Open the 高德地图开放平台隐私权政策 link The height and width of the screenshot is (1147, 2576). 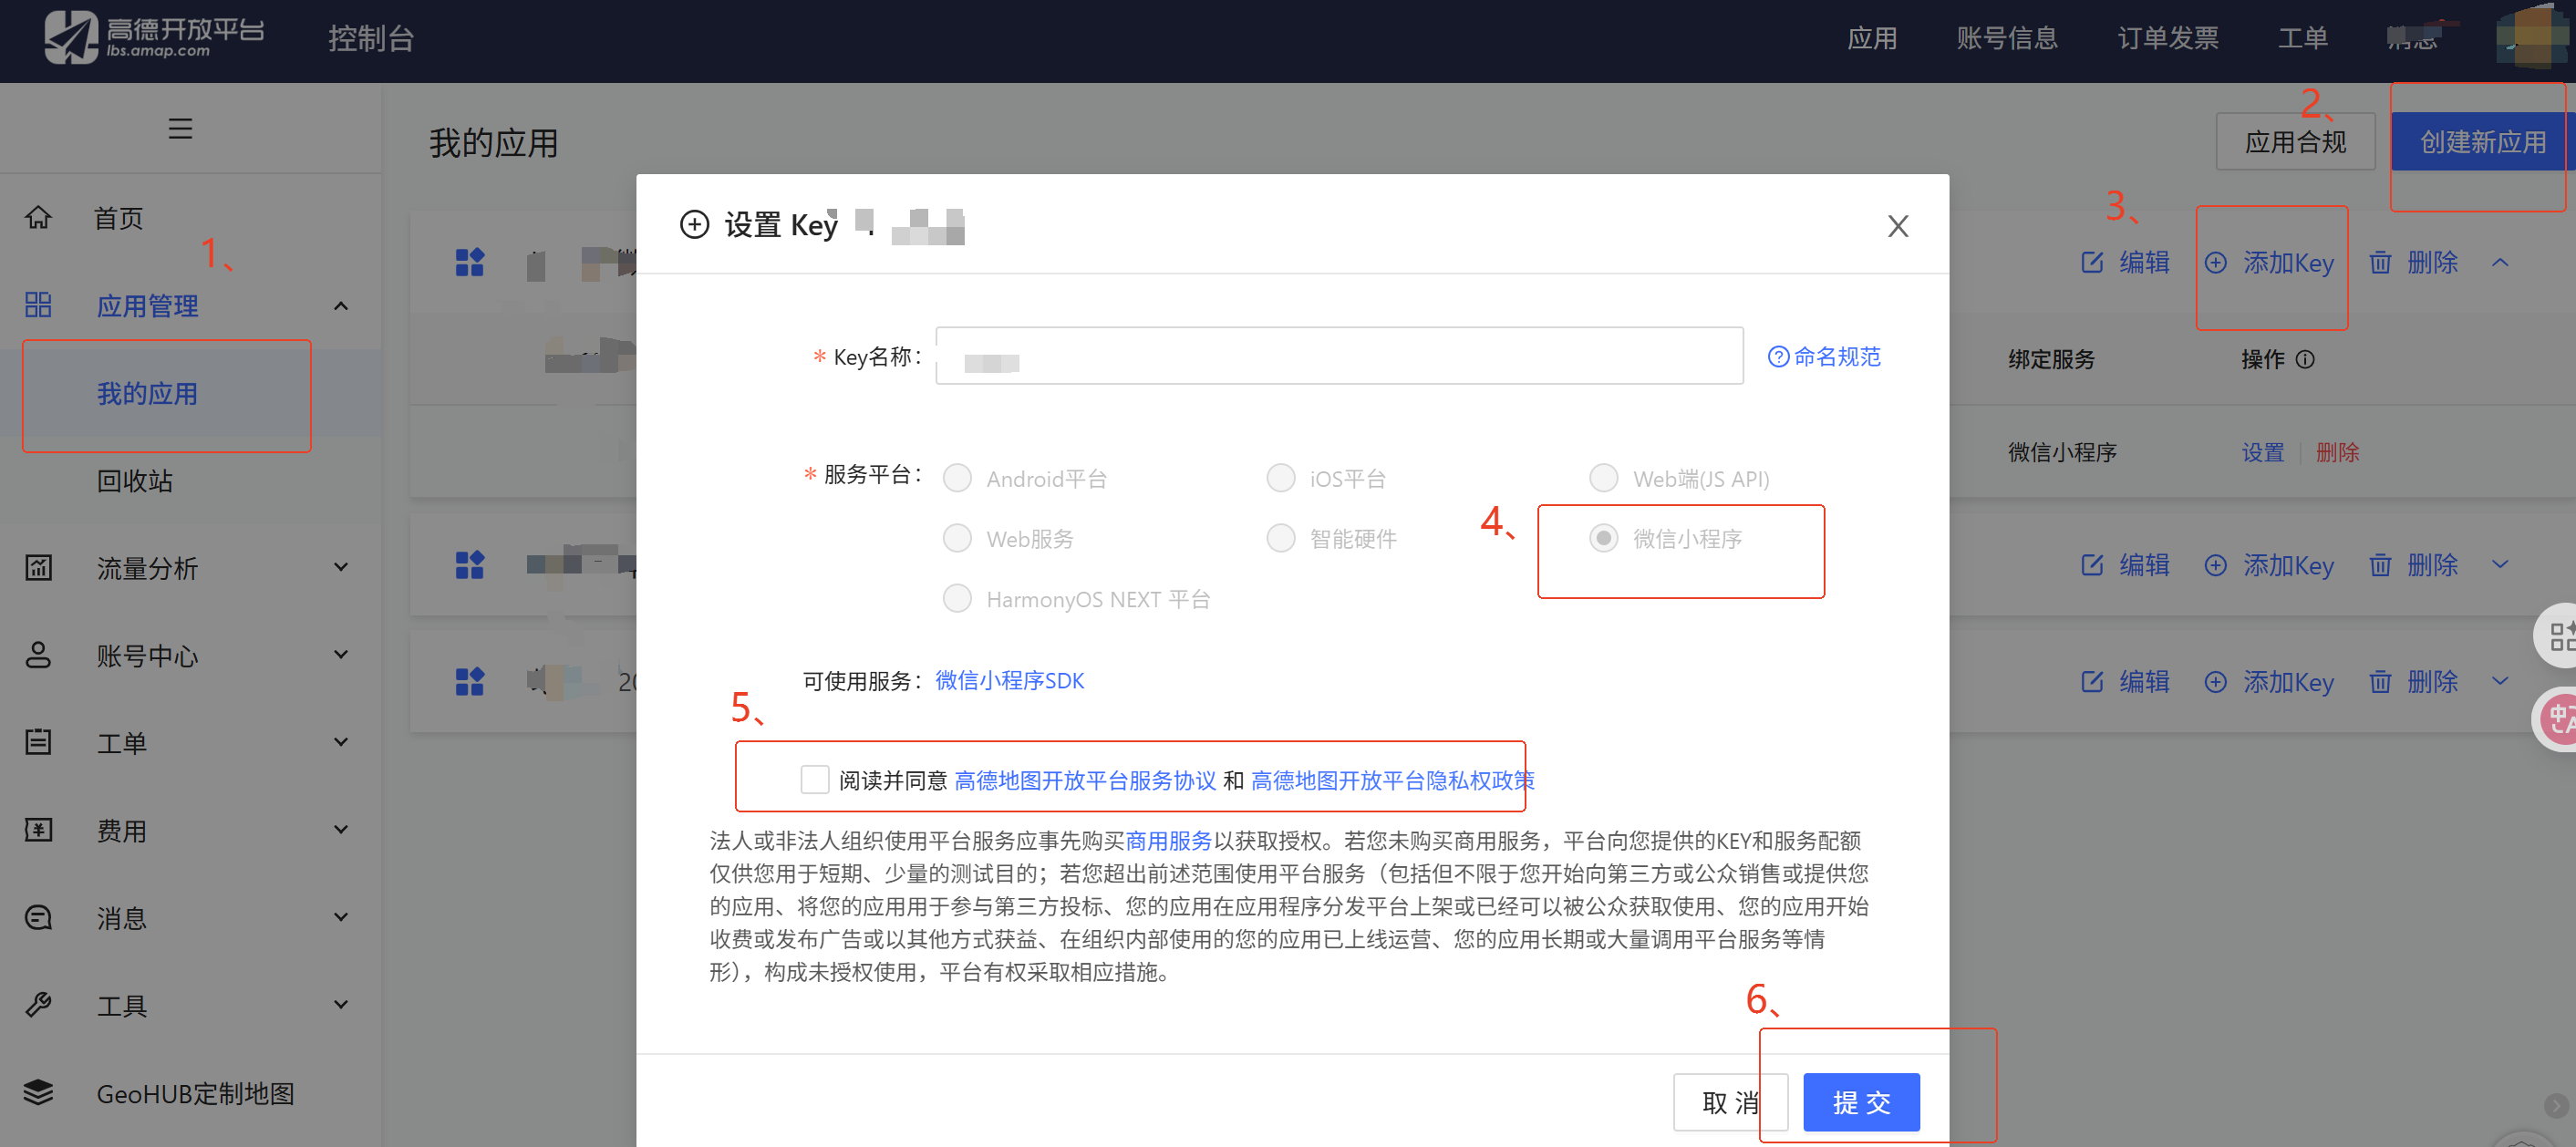1393,780
